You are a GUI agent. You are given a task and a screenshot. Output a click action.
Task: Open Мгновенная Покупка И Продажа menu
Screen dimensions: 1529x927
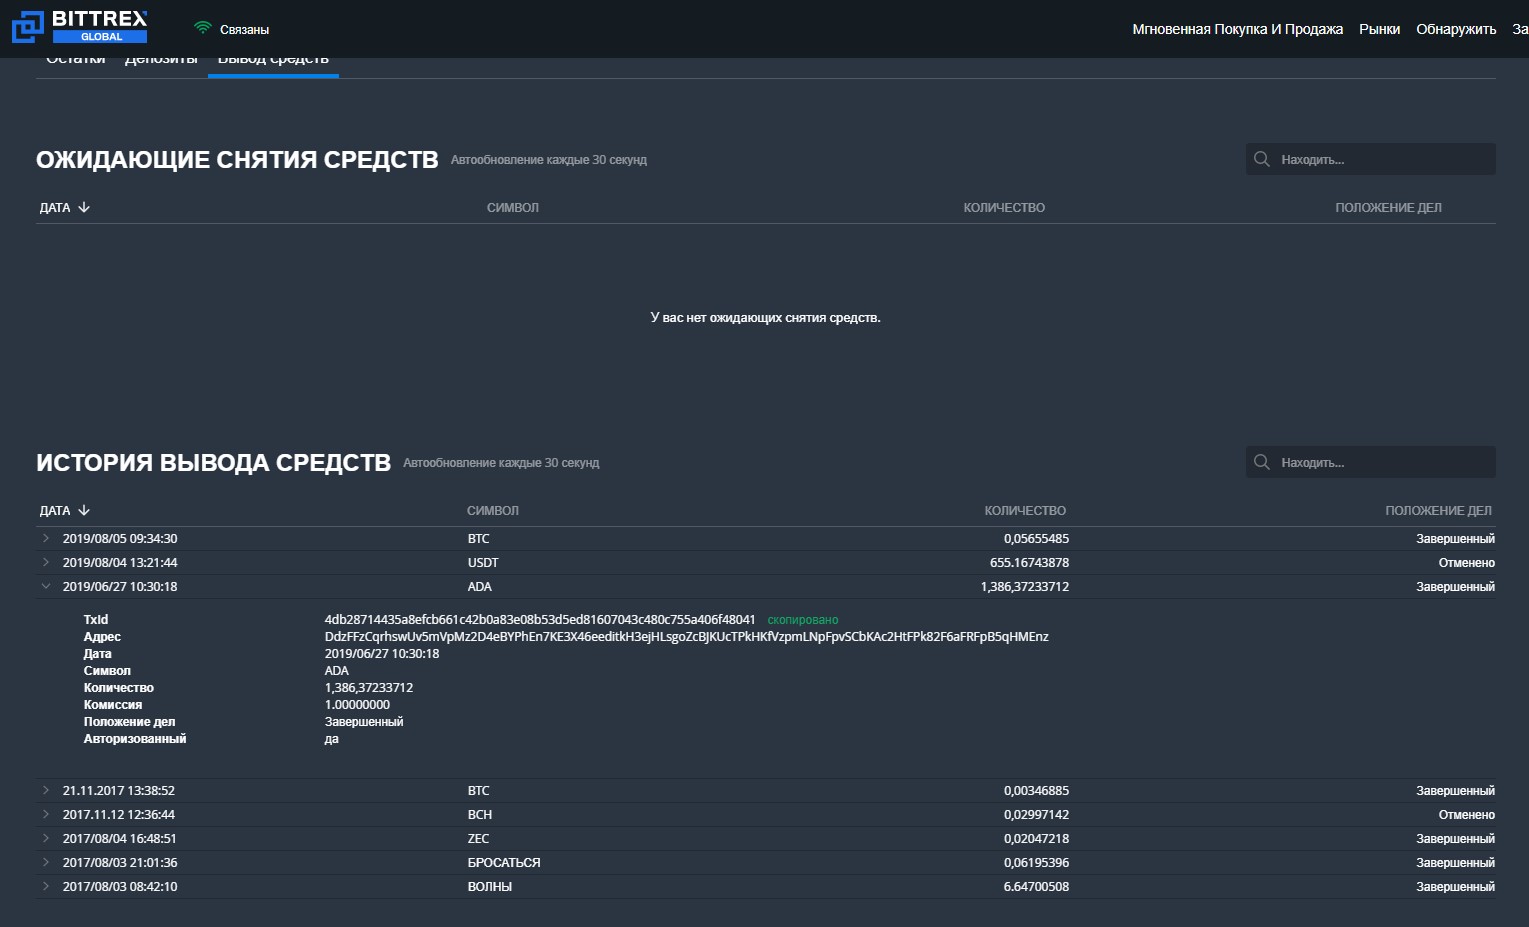pyautogui.click(x=1237, y=29)
